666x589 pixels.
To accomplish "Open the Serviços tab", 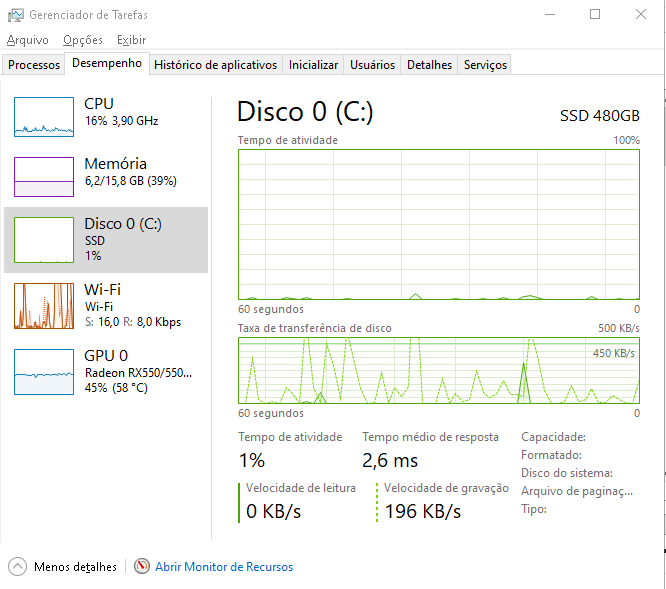I will point(485,65).
